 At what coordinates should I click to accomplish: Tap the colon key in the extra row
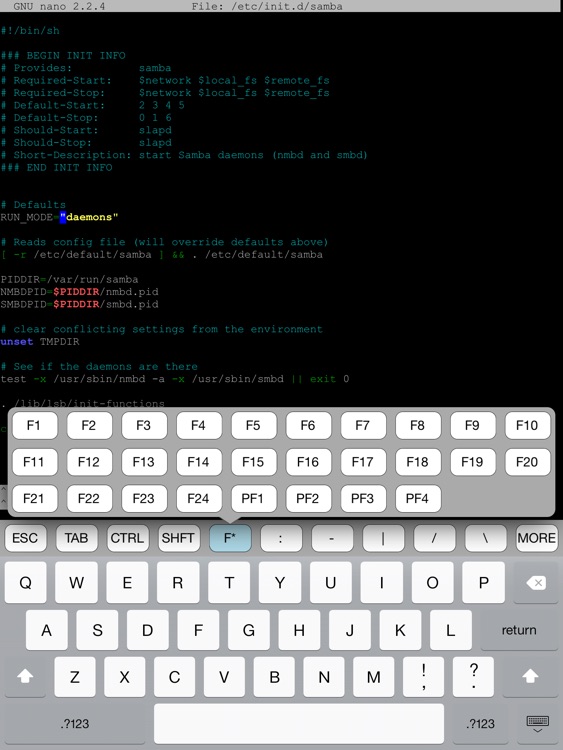click(281, 538)
